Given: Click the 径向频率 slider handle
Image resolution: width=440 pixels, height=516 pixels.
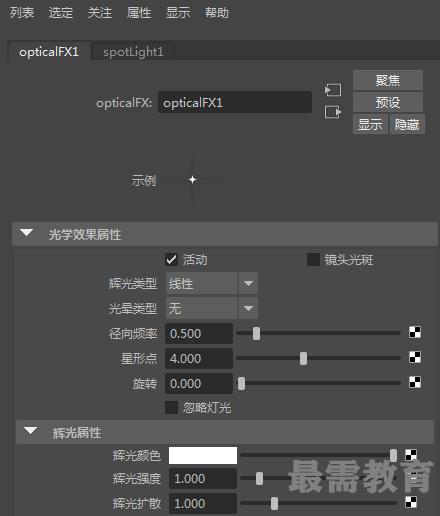Looking at the screenshot, I should coord(256,333).
